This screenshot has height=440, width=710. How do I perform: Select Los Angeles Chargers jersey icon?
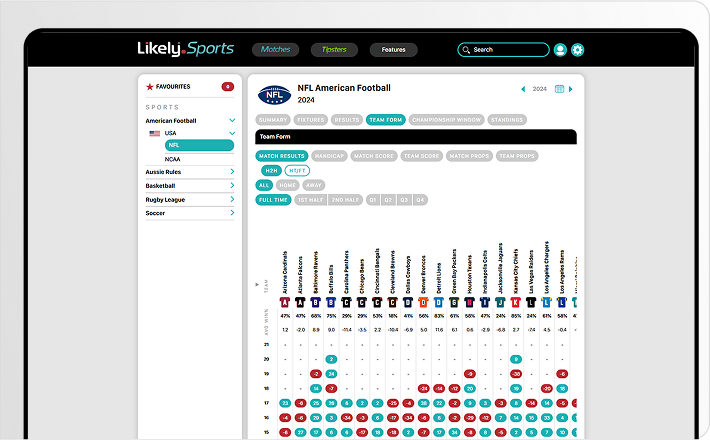tap(547, 302)
